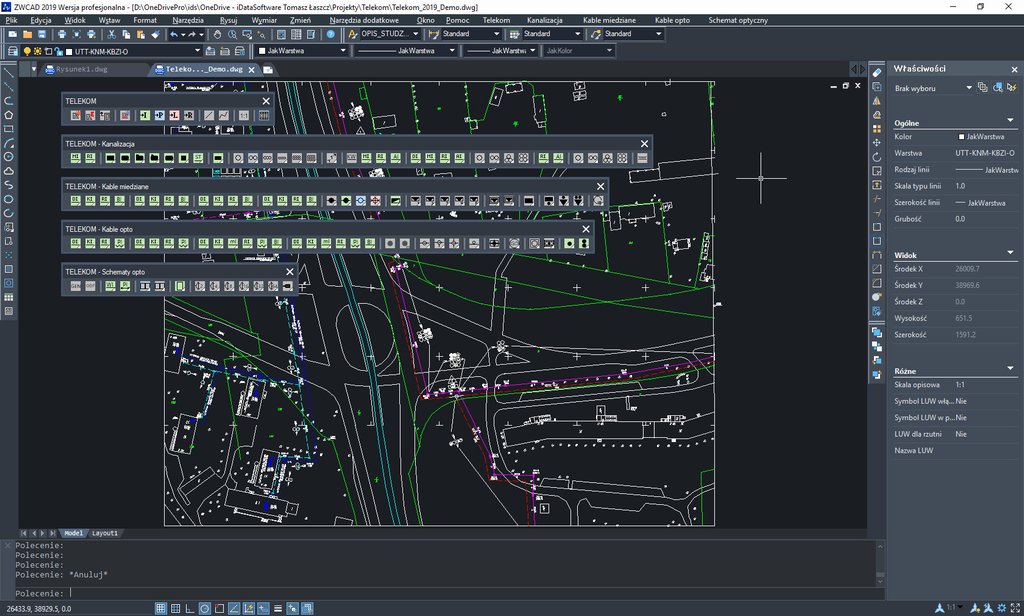Screen dimensions: 1024x616
Task: Collapse the Ogólne properties section
Action: click(x=1009, y=122)
